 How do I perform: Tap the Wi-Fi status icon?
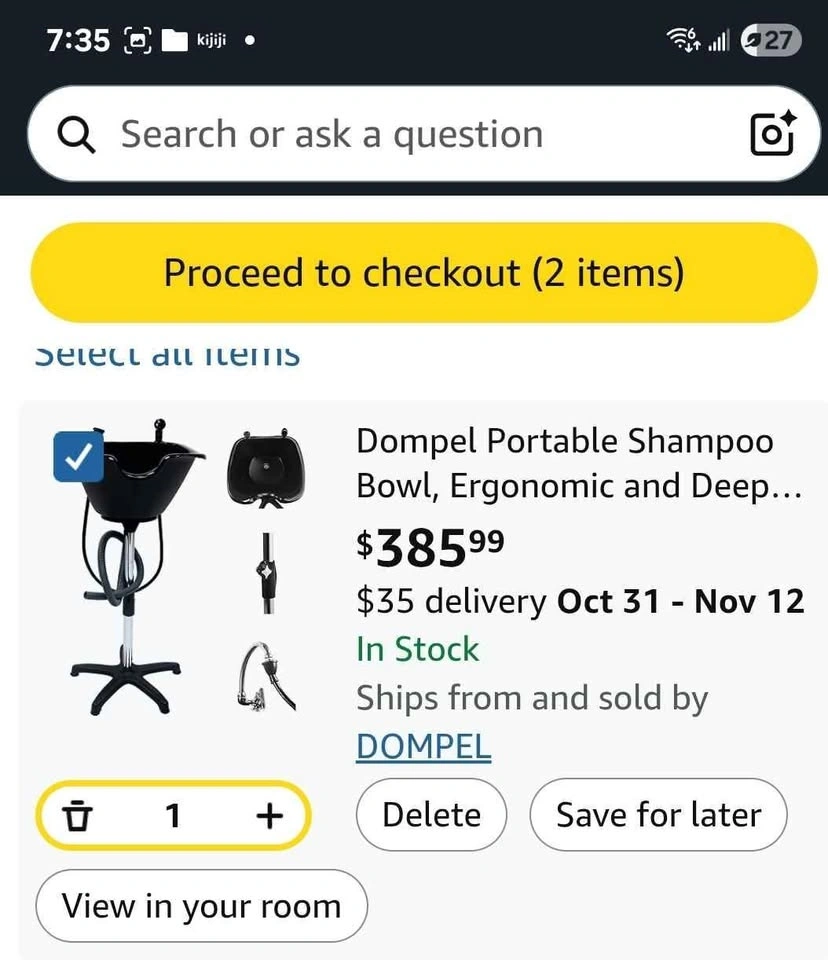(x=683, y=40)
